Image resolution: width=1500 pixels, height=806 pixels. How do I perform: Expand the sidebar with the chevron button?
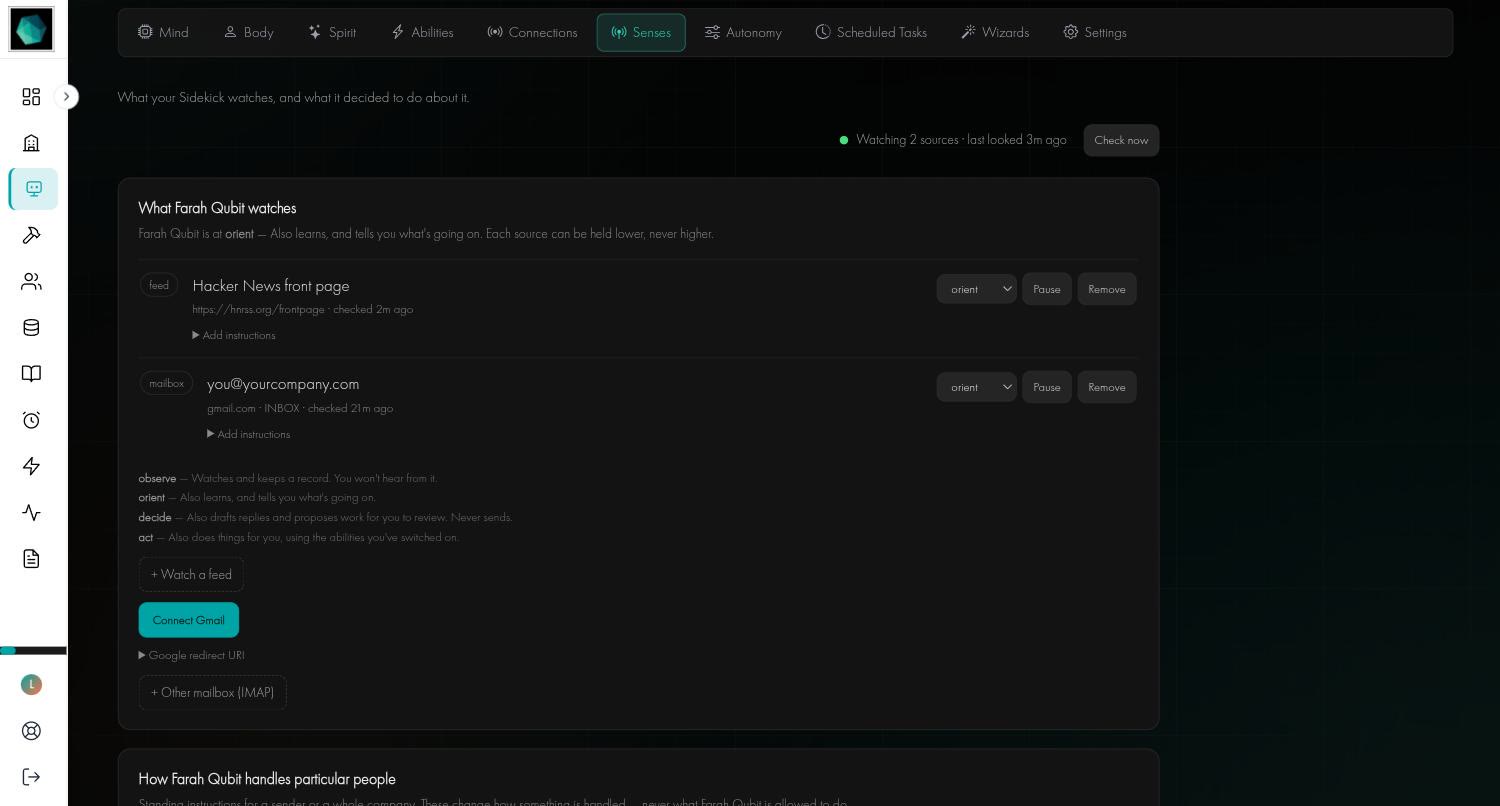[66, 97]
